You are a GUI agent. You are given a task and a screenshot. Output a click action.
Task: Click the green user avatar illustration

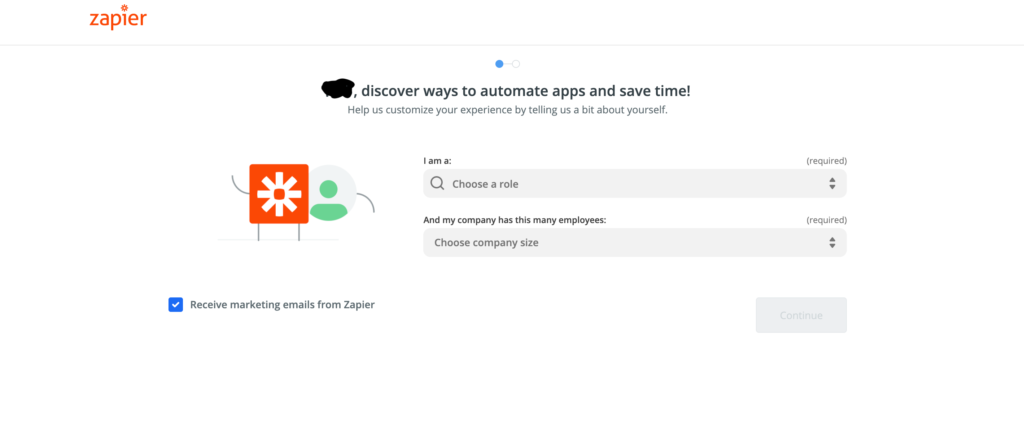pos(329,198)
